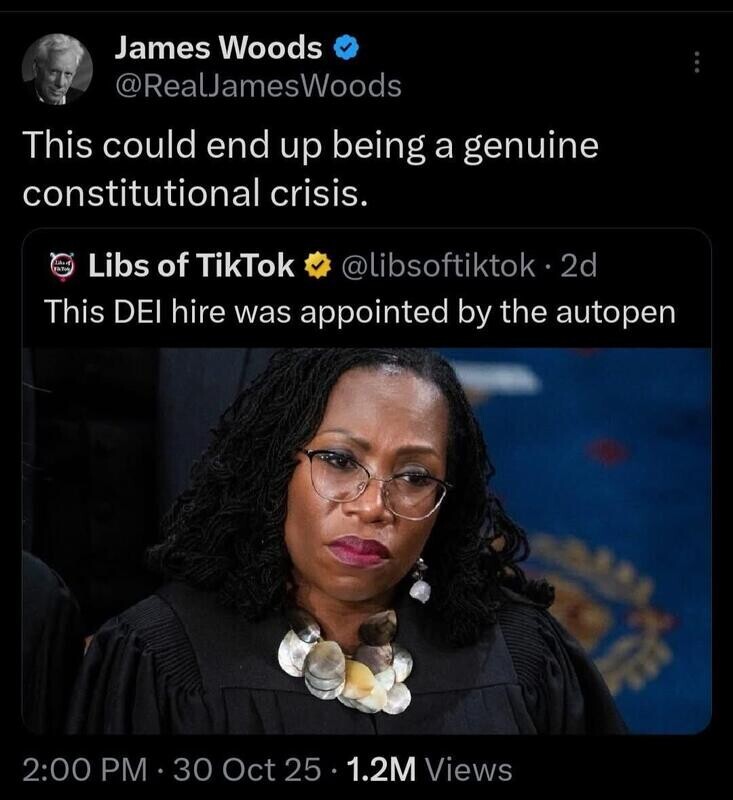The width and height of the screenshot is (733, 800).
Task: Open the Libs of TikTok display name
Action: coord(191,265)
